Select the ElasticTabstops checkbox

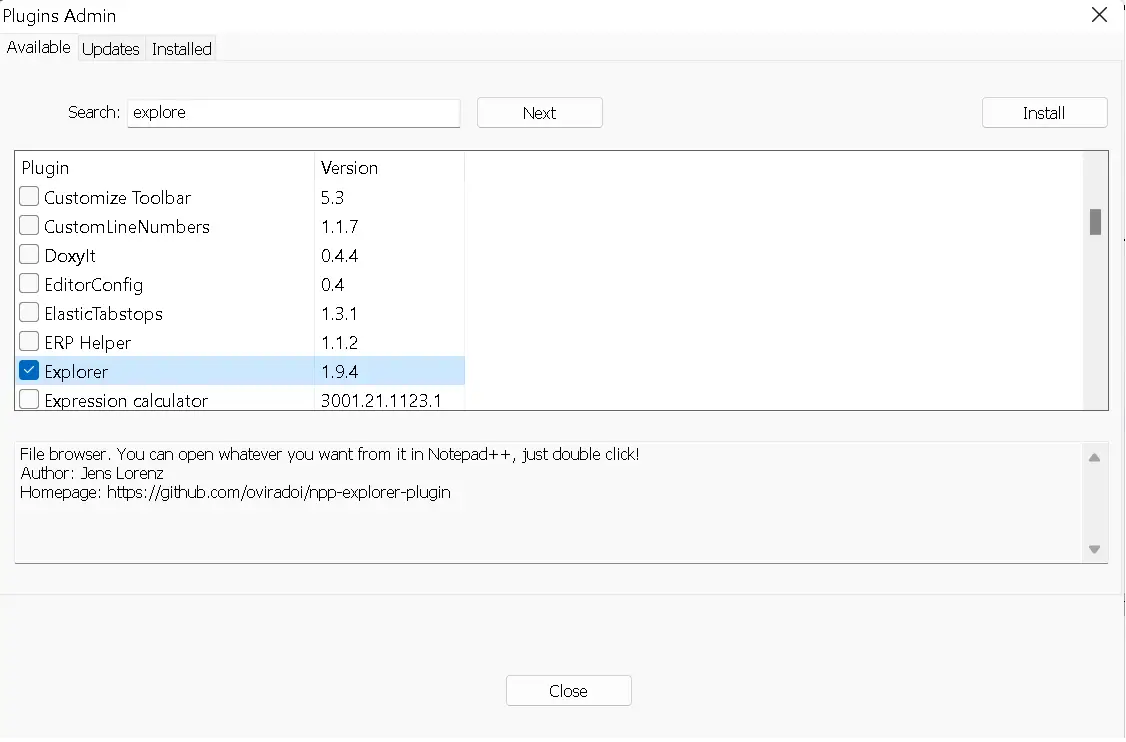pyautogui.click(x=29, y=312)
